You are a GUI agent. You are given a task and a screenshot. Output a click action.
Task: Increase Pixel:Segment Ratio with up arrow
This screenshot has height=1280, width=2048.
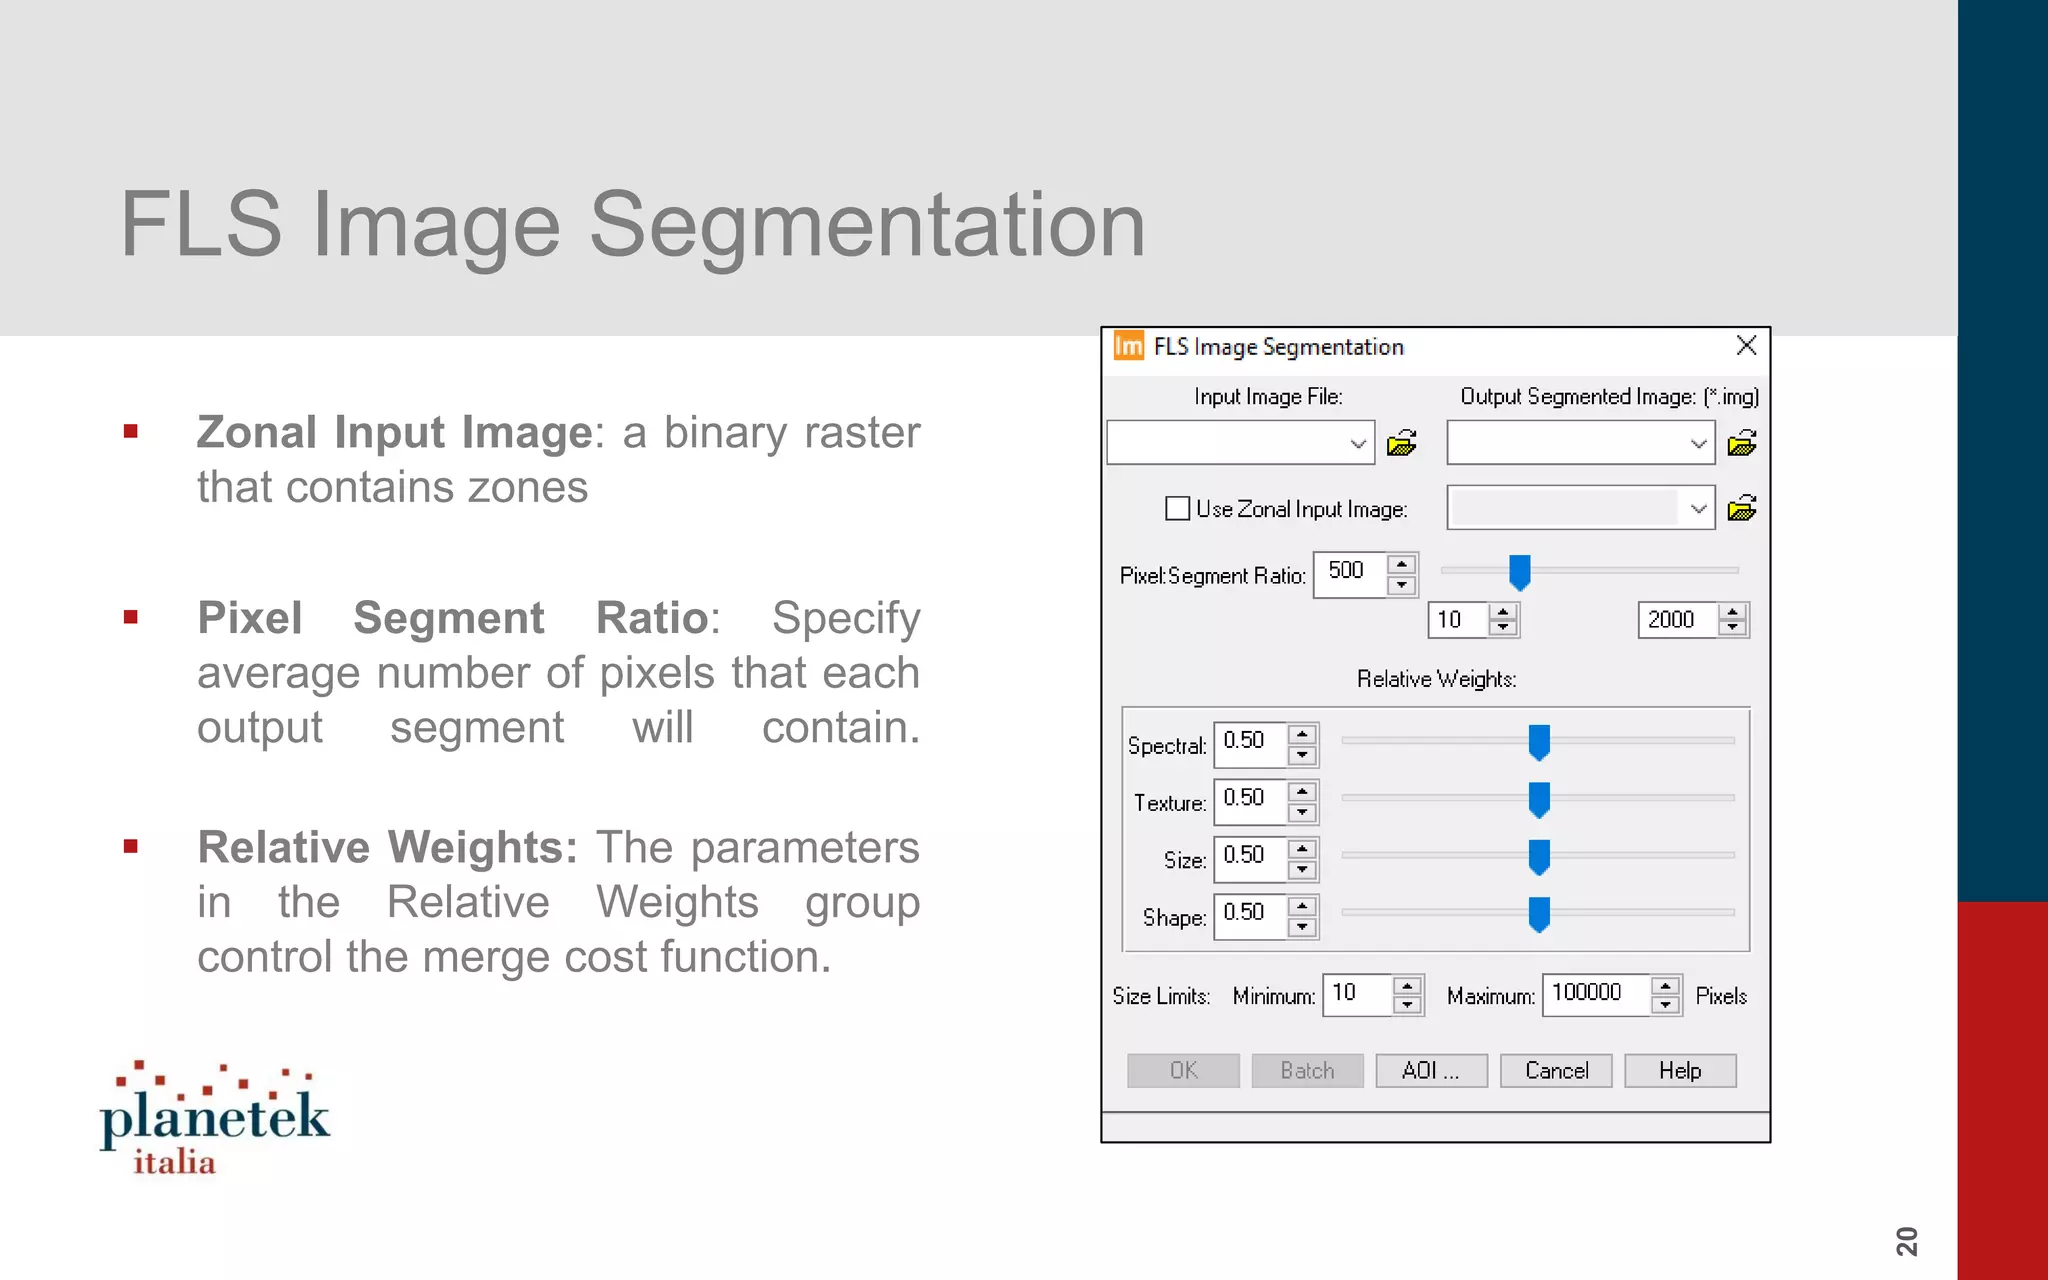point(1402,565)
